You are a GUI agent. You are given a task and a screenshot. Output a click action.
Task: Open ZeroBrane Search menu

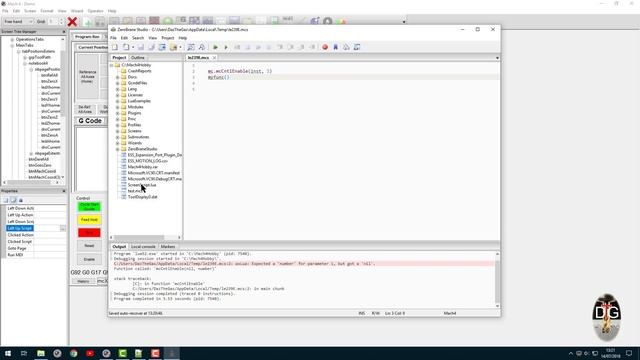coord(138,38)
